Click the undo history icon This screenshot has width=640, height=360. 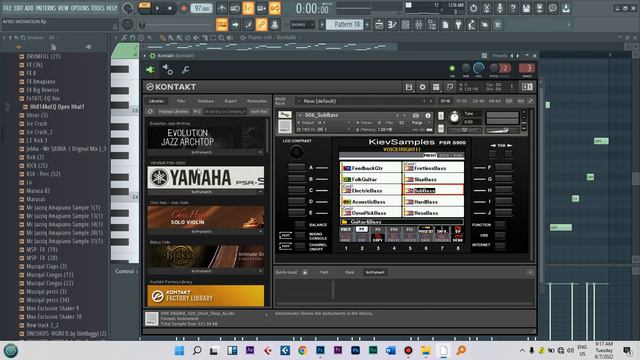[473, 8]
